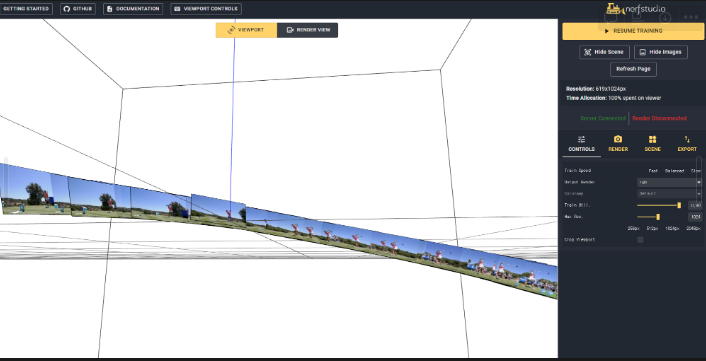
Task: Set Train Speed to Fast
Action: tap(653, 171)
